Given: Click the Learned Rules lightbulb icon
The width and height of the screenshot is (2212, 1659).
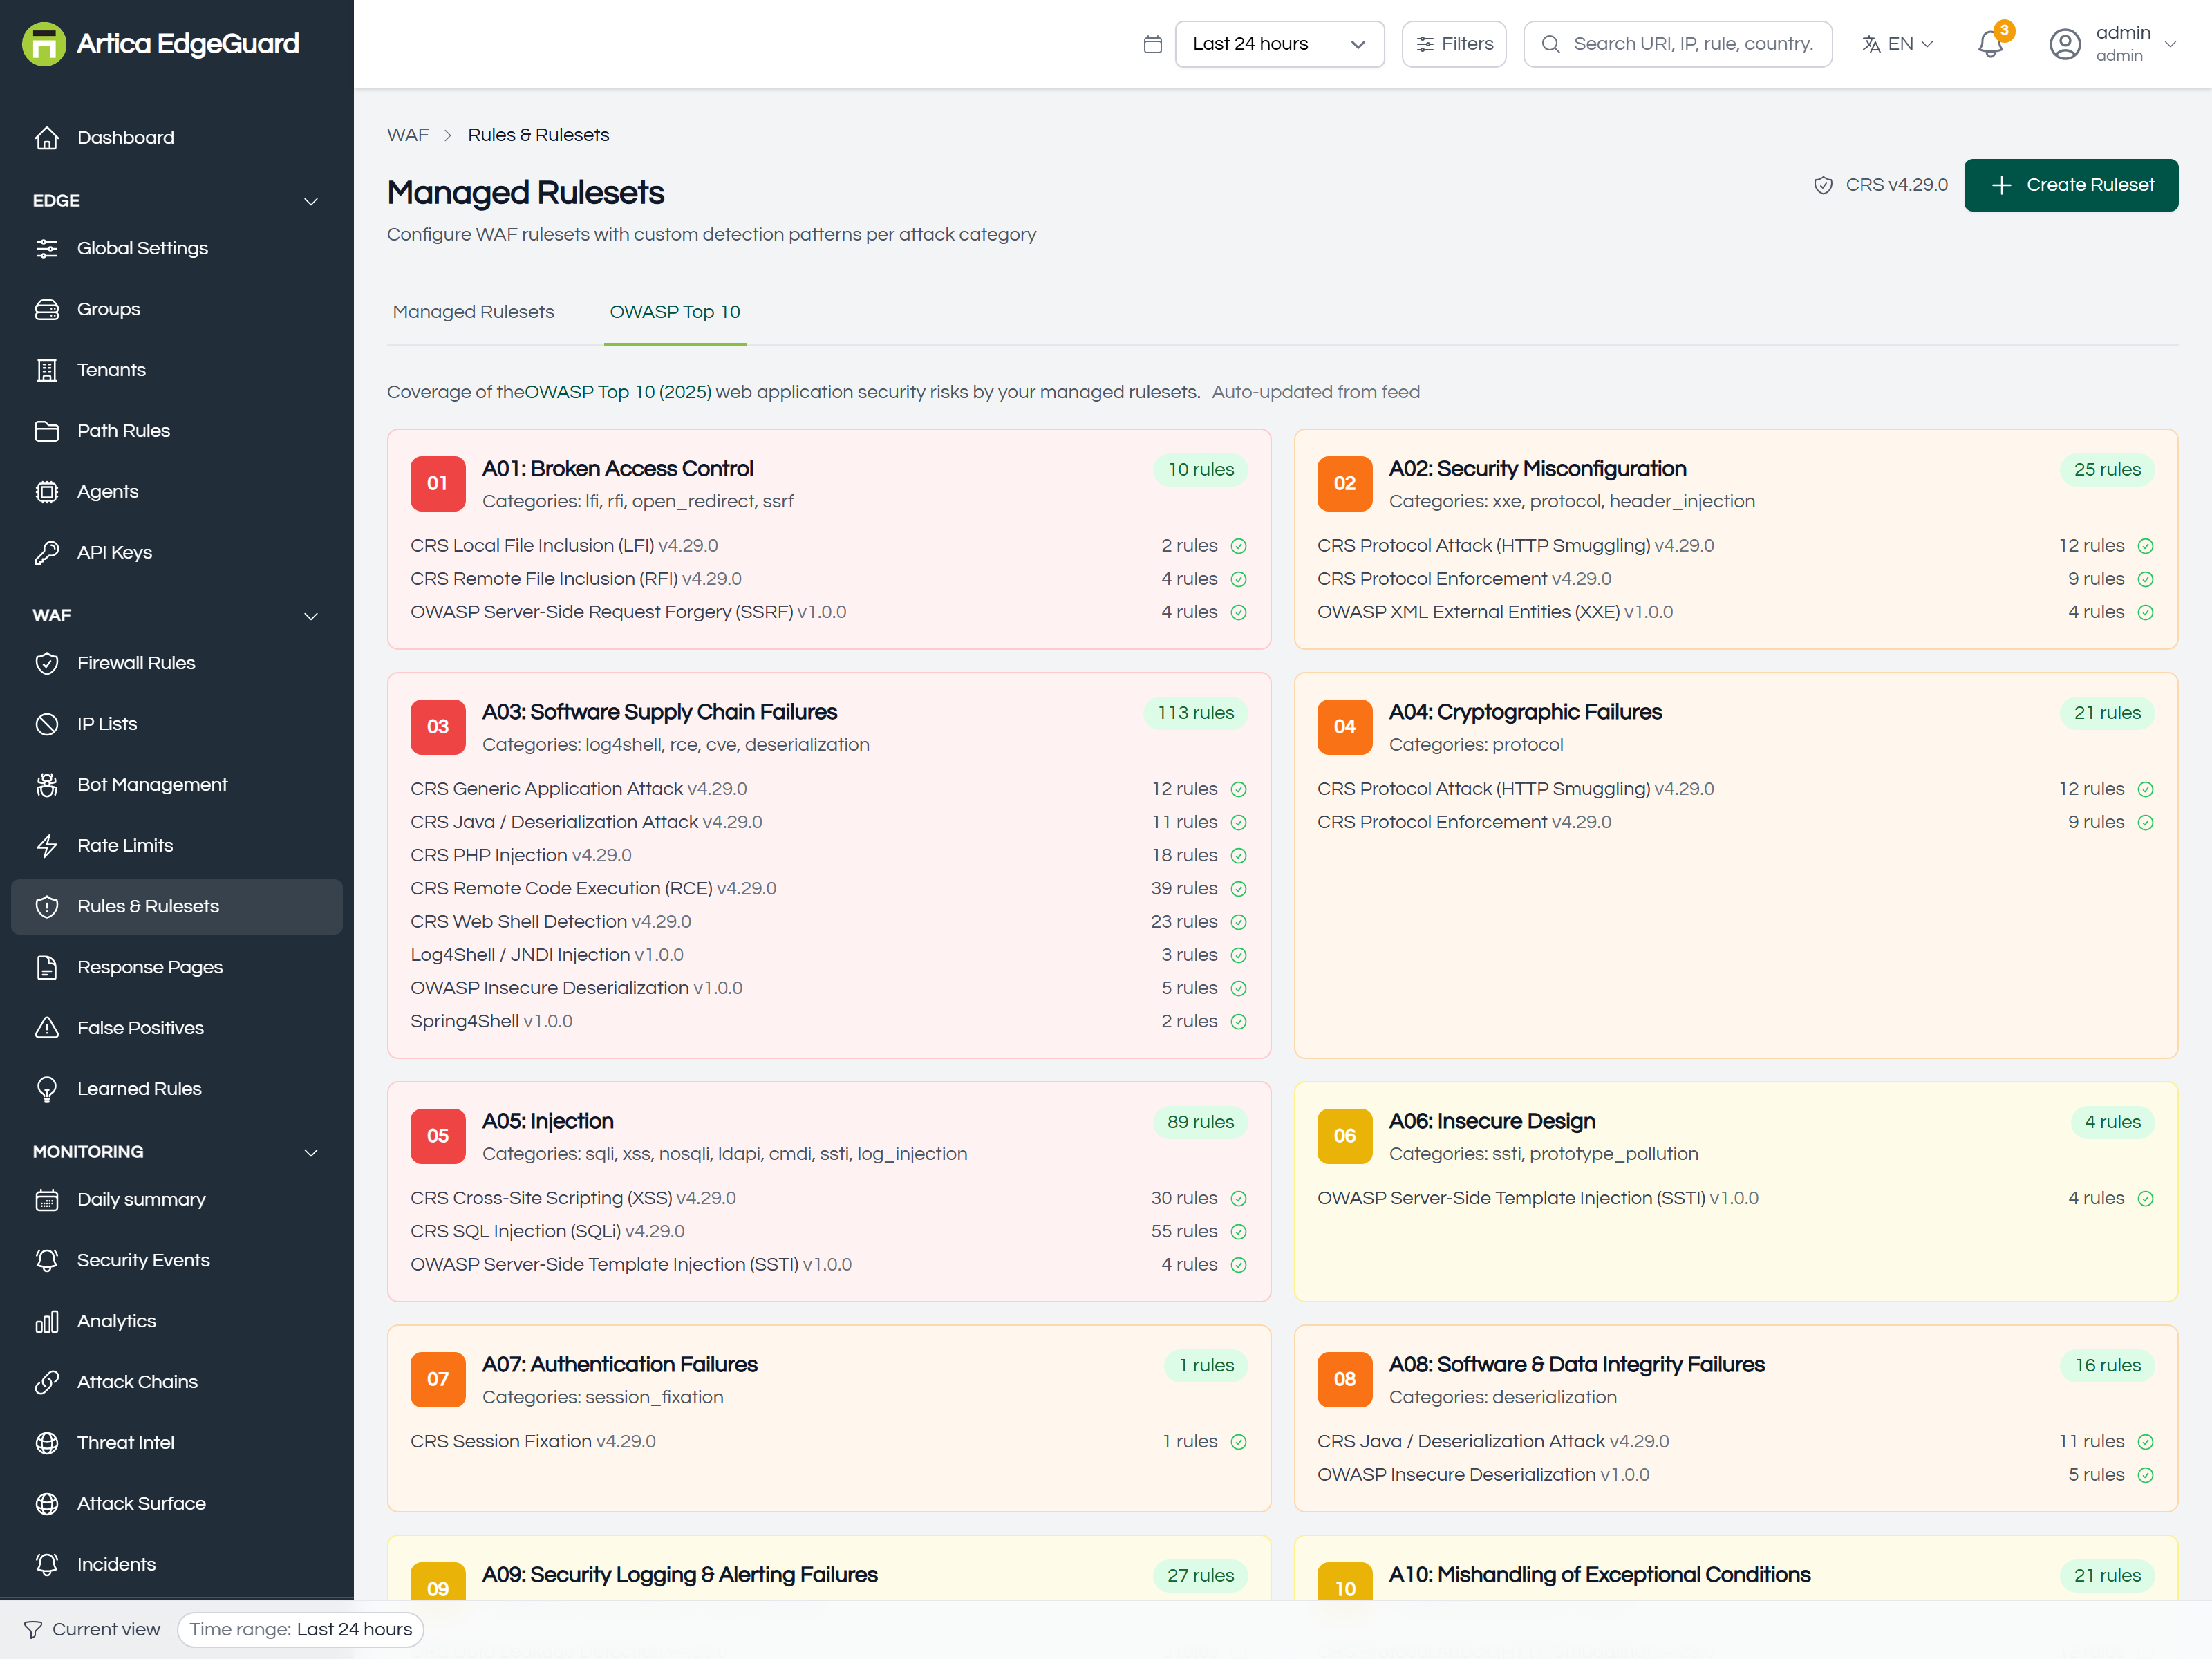Looking at the screenshot, I should coord(47,1089).
